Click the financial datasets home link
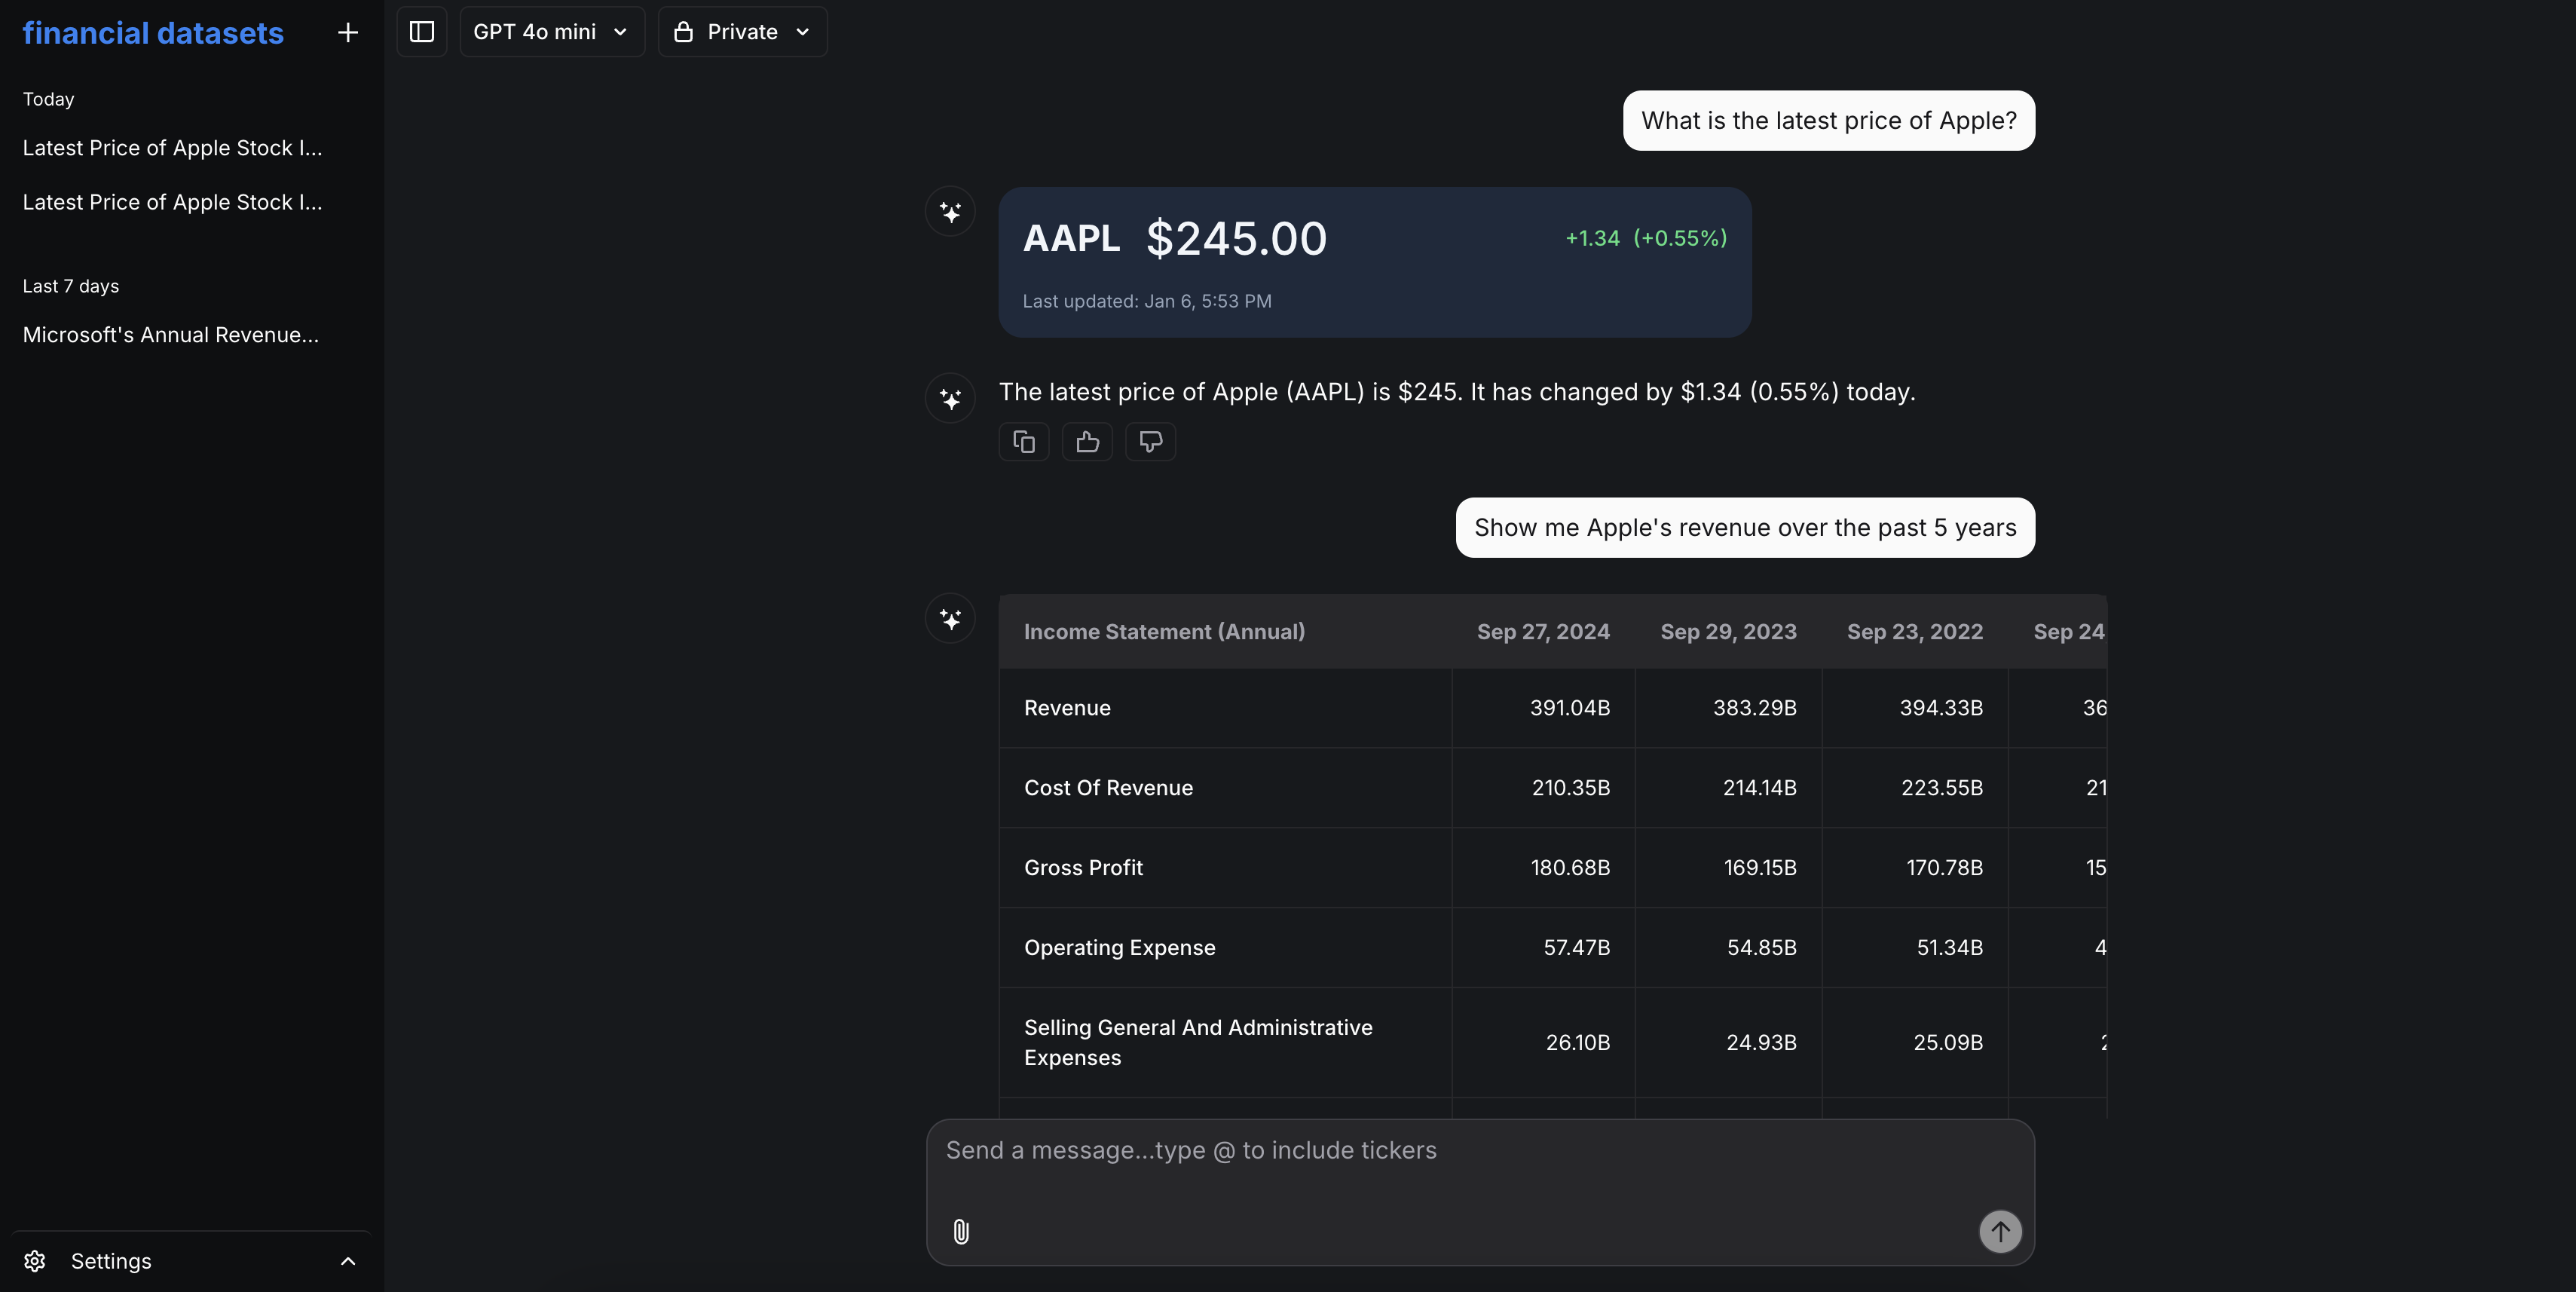 click(151, 32)
